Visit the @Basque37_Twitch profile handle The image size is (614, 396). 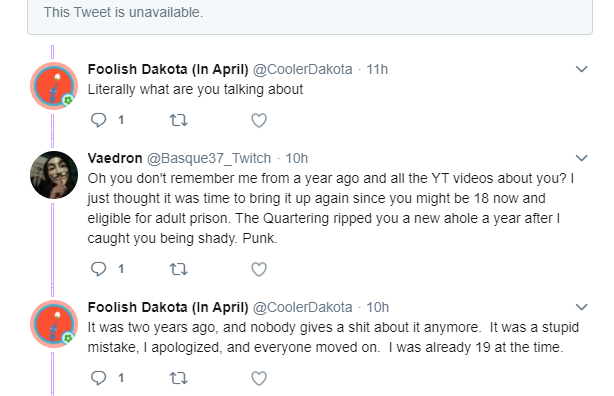[x=209, y=158]
